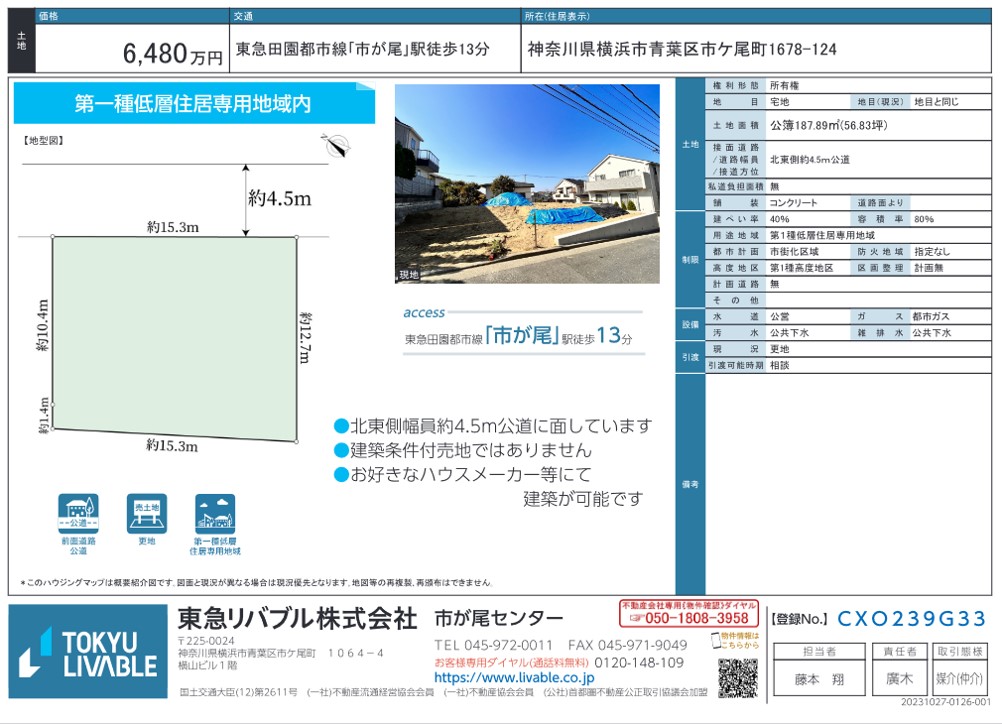Click the 土地 section tab on the table
The image size is (1002, 724).
pyautogui.click(x=690, y=144)
